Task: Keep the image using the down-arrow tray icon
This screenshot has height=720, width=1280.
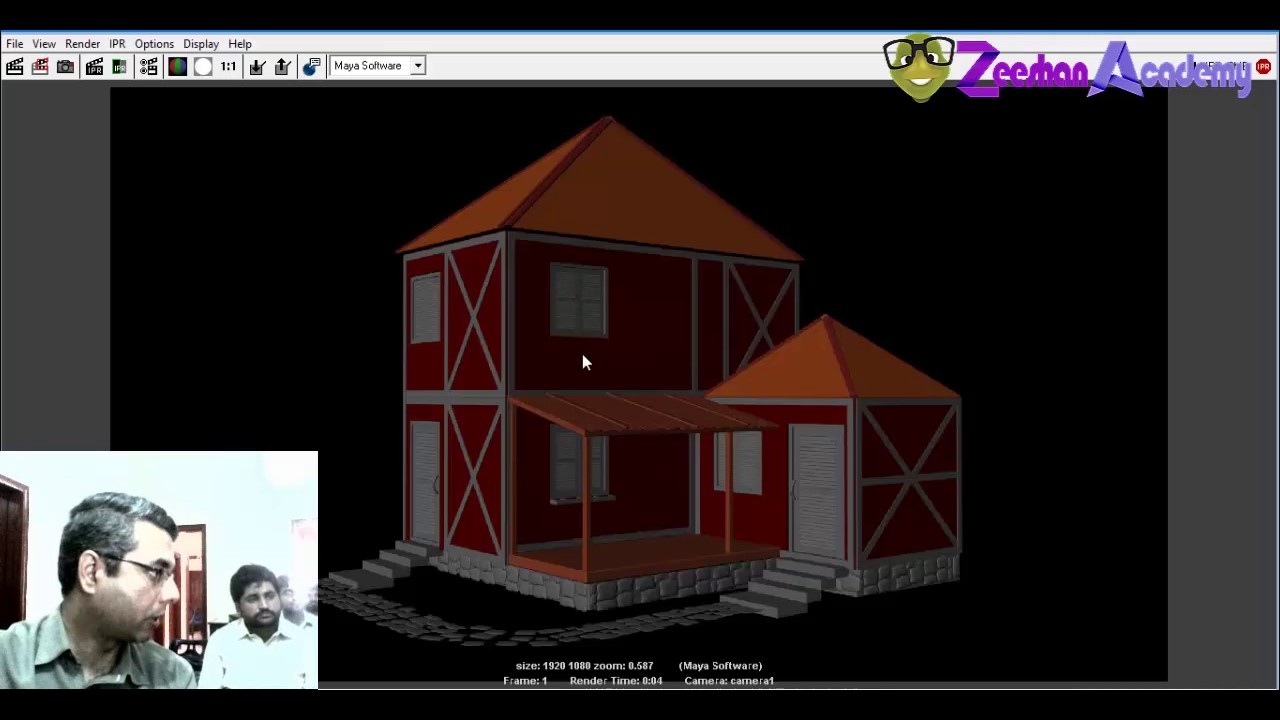Action: click(x=257, y=66)
